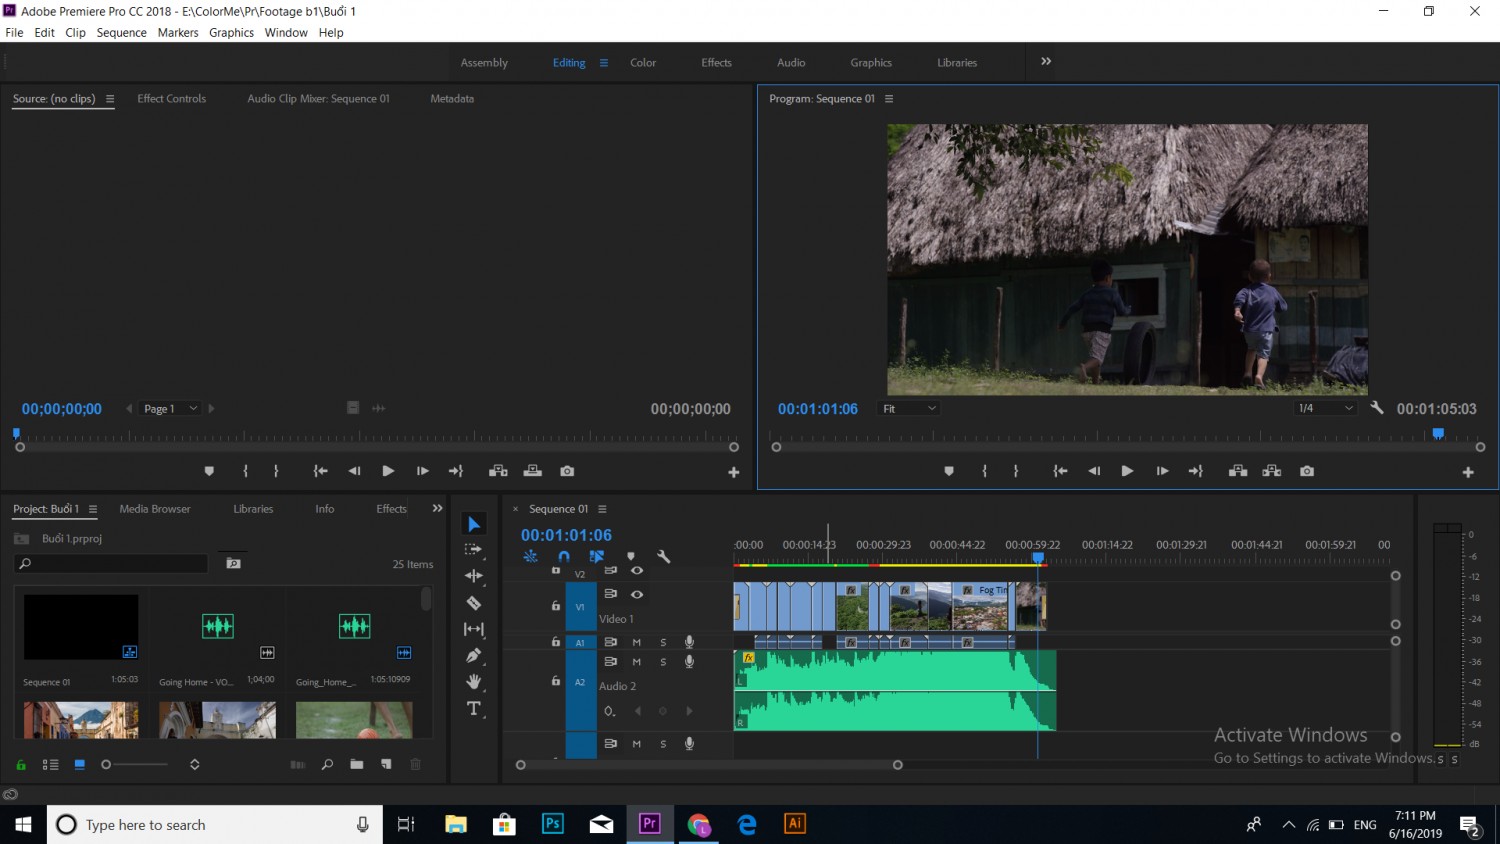This screenshot has width=1500, height=844.
Task: Select the Selection tool arrow
Action: (474, 524)
